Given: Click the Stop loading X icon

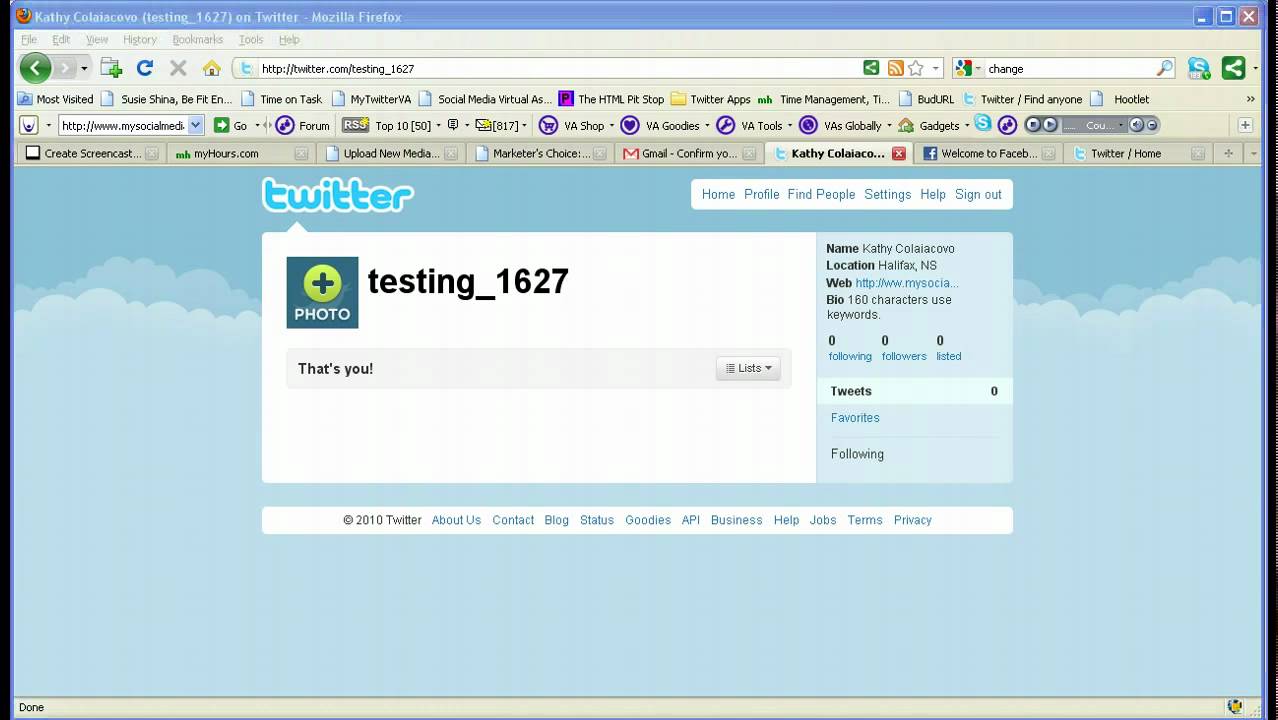Looking at the screenshot, I should pyautogui.click(x=178, y=68).
